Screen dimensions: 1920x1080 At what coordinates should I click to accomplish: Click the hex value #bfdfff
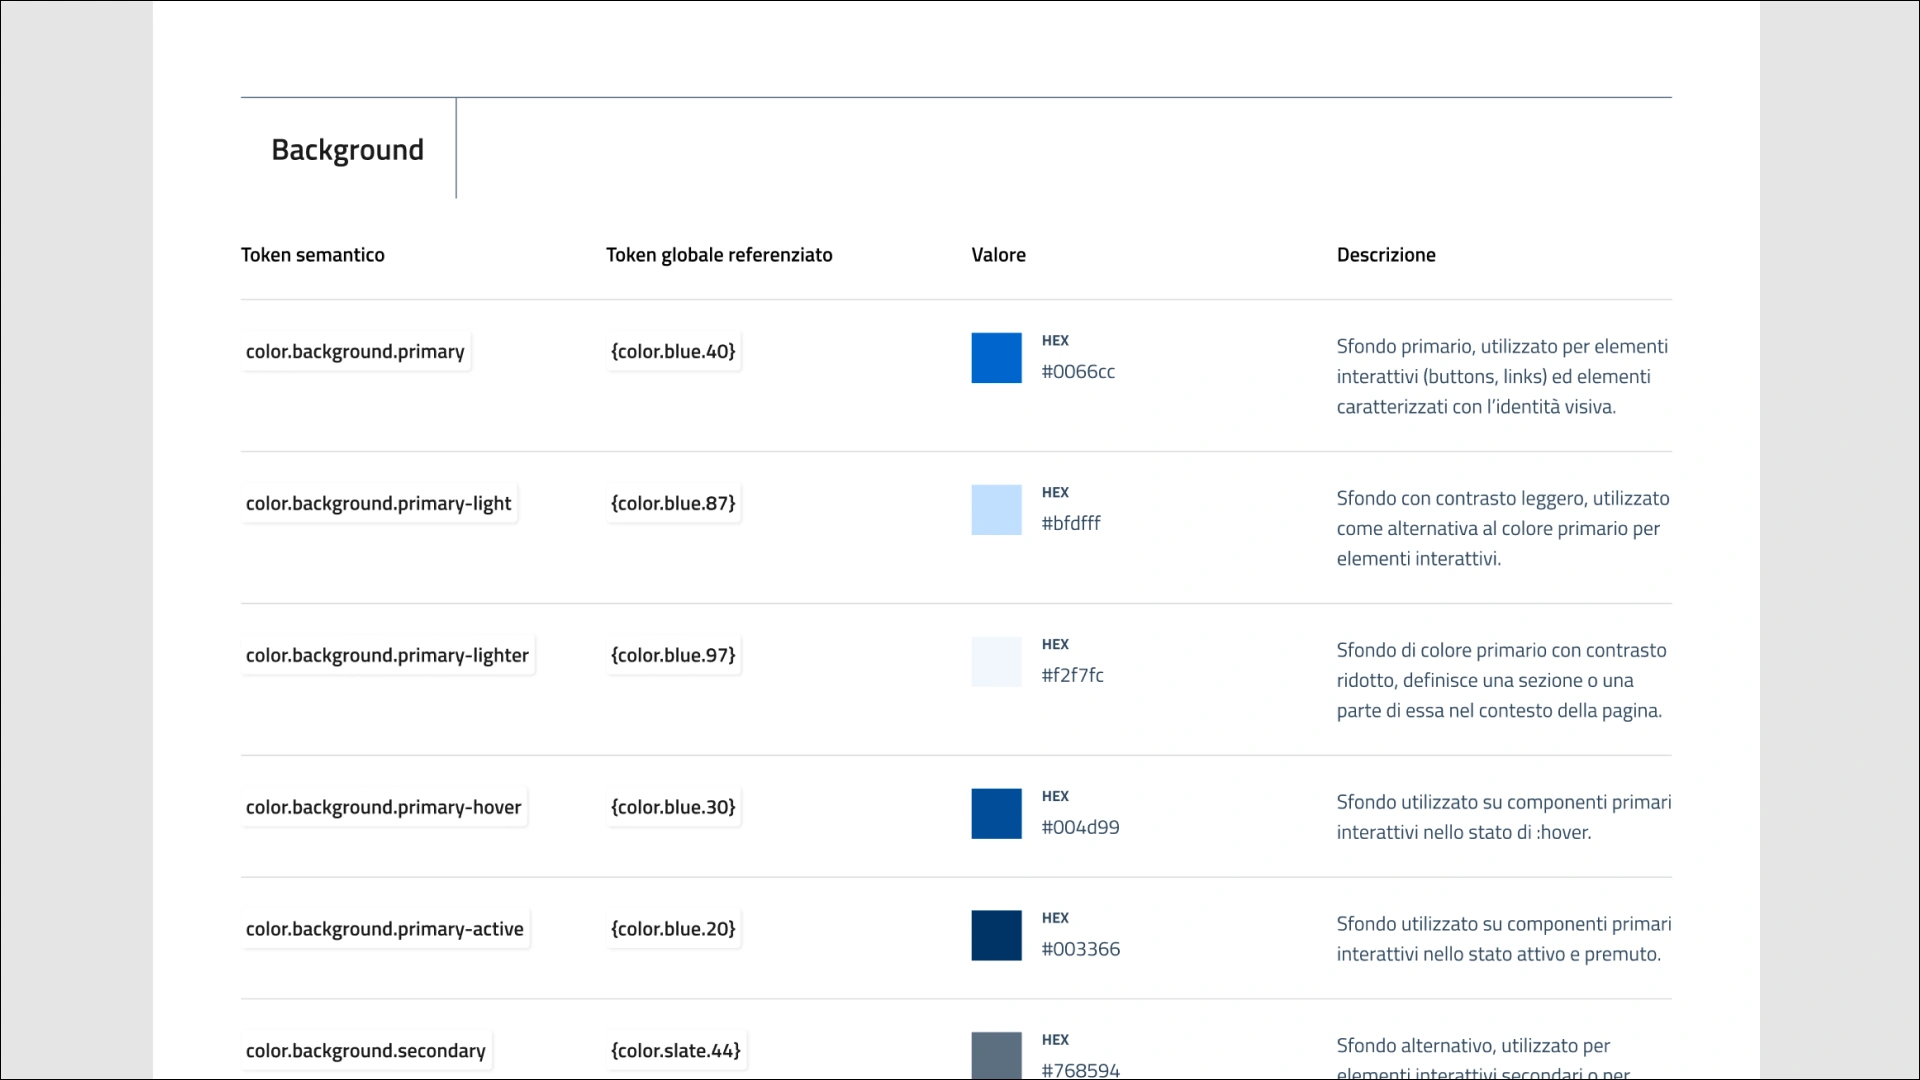[1071, 524]
